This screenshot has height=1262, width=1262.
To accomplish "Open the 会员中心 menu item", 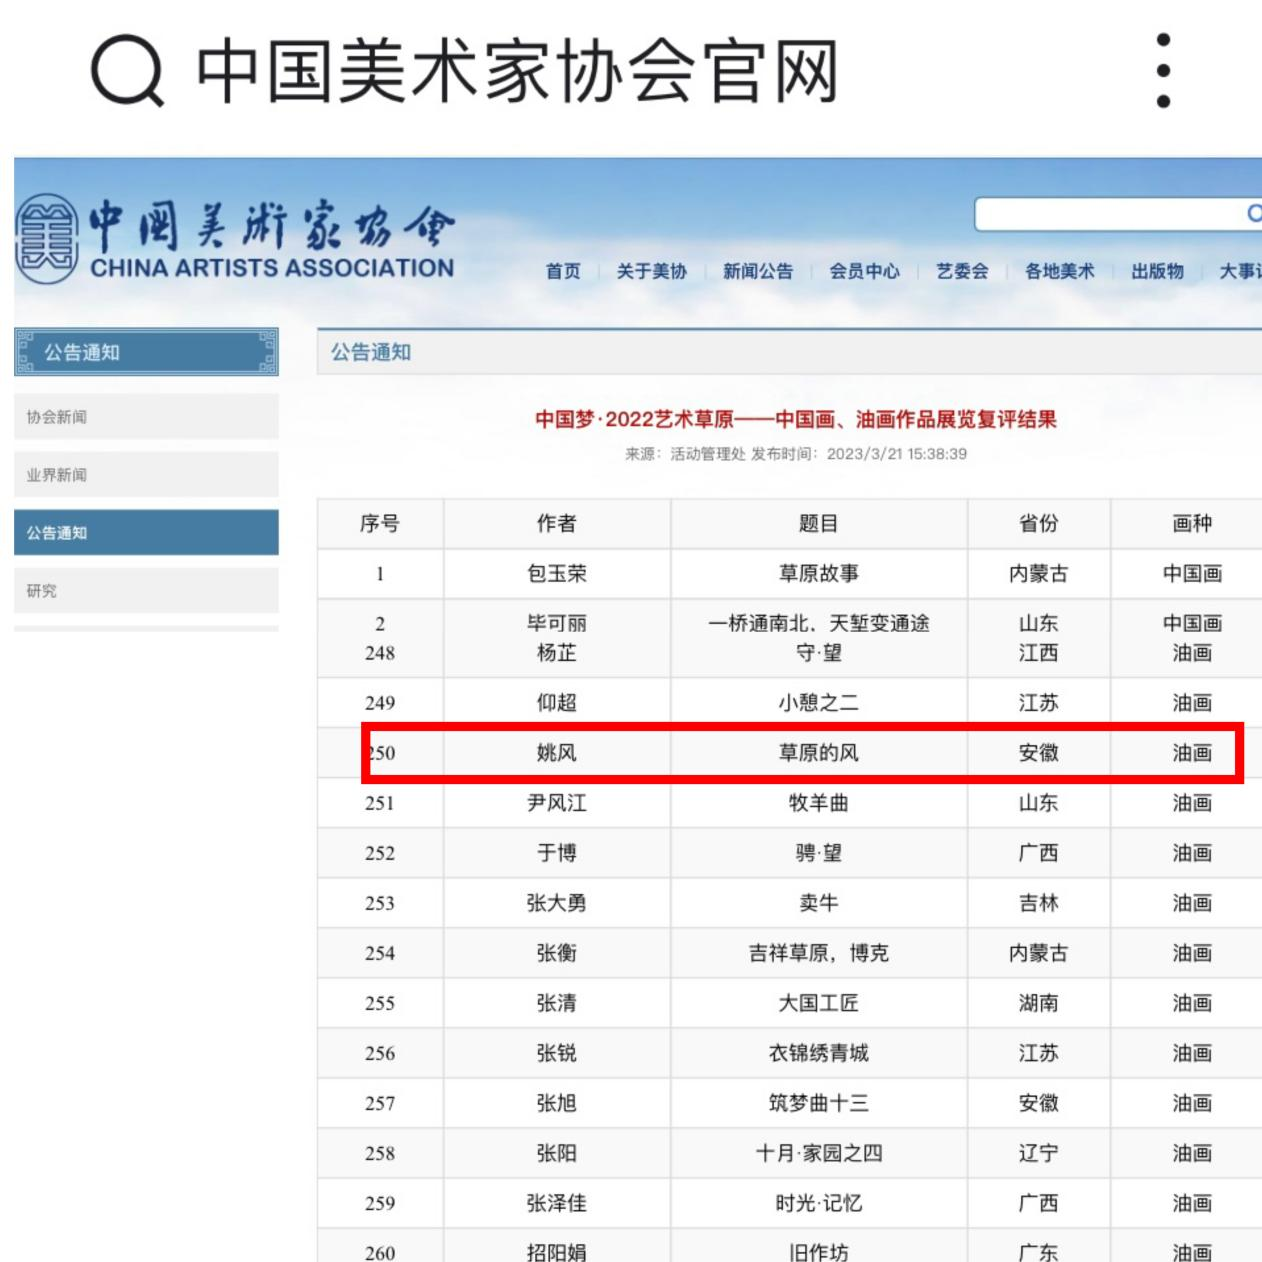I will 864,271.
